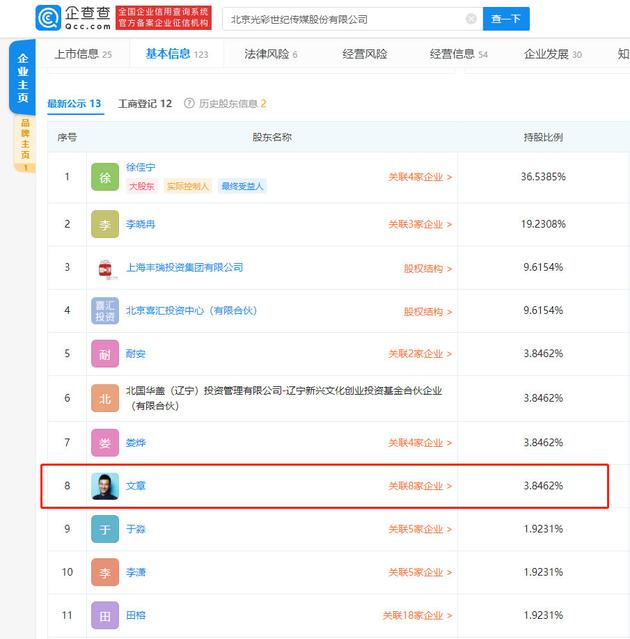Open the row 4 investment center shareholder link
630x639 pixels.
(x=192, y=311)
